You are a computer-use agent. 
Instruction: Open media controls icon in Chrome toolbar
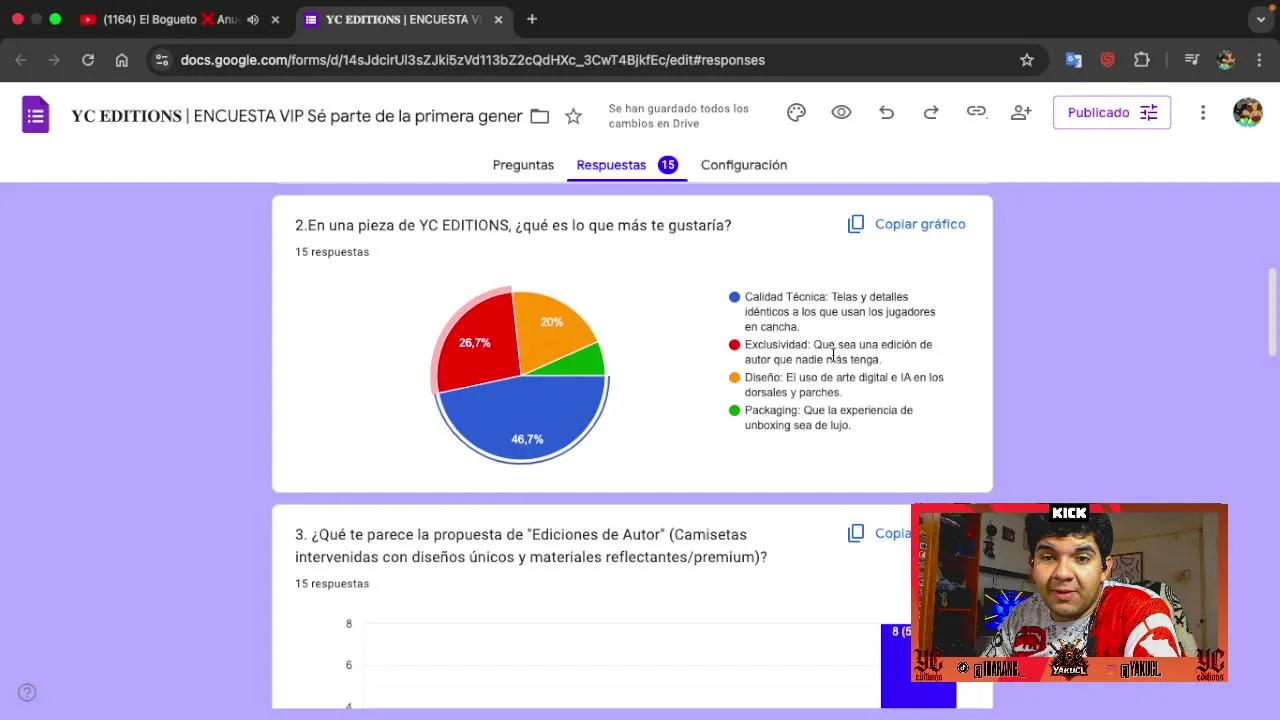tap(1191, 60)
